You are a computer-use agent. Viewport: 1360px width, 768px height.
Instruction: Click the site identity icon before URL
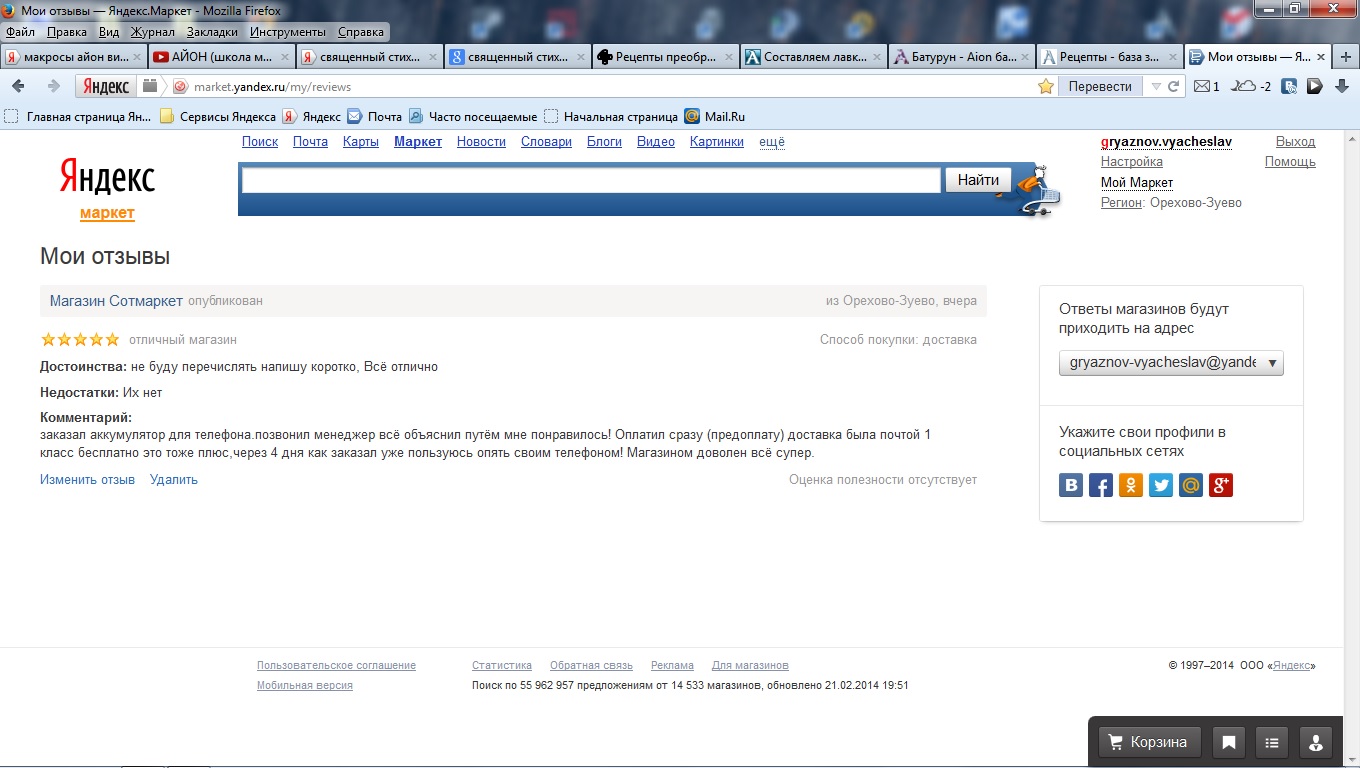[x=180, y=86]
